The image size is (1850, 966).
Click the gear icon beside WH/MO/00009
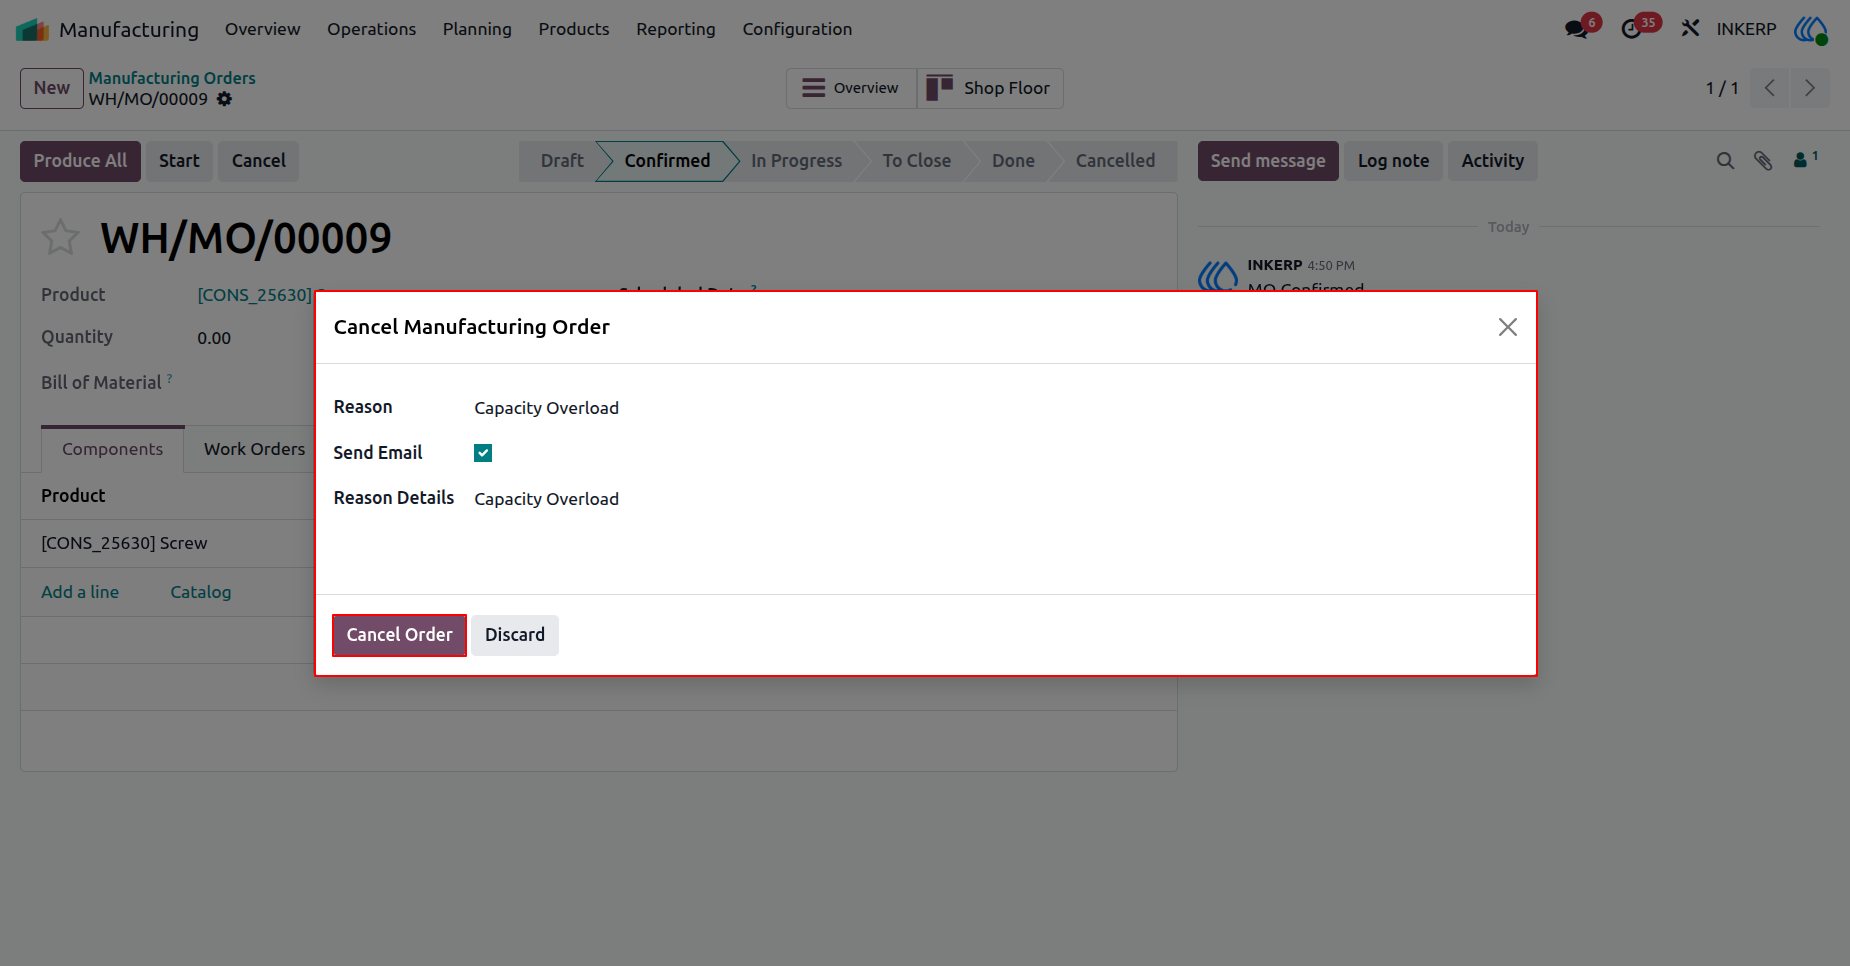(x=224, y=99)
